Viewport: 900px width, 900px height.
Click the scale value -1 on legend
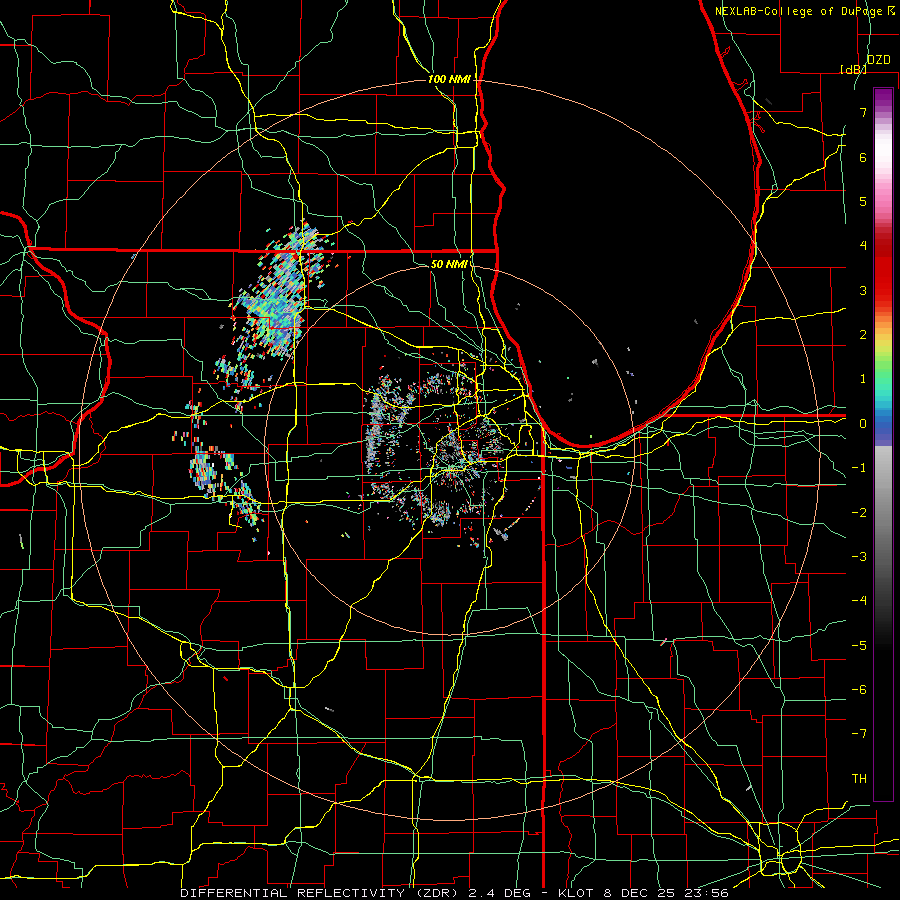click(859, 468)
